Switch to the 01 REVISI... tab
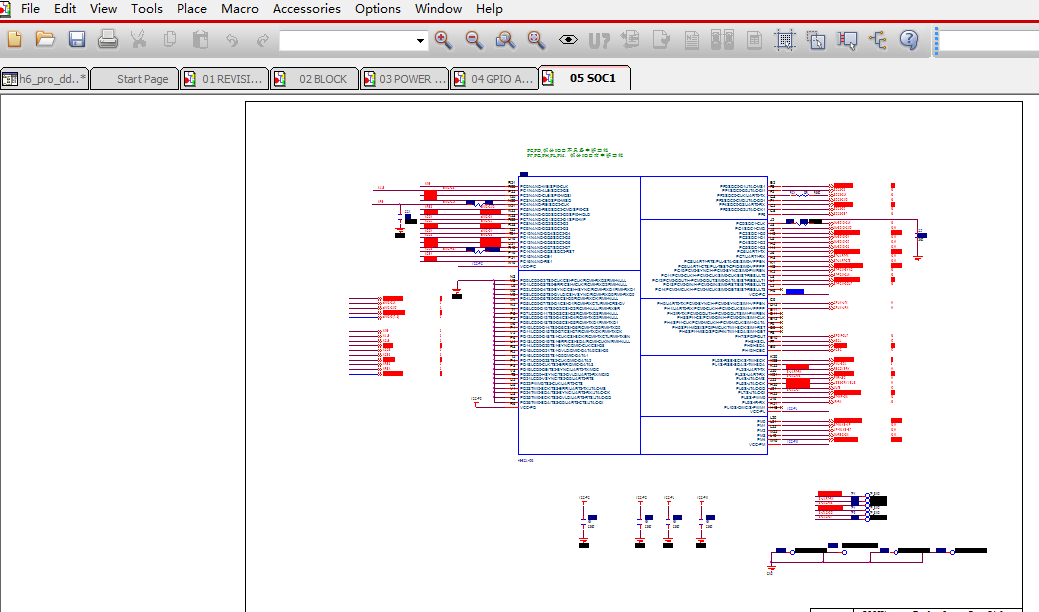 225,79
